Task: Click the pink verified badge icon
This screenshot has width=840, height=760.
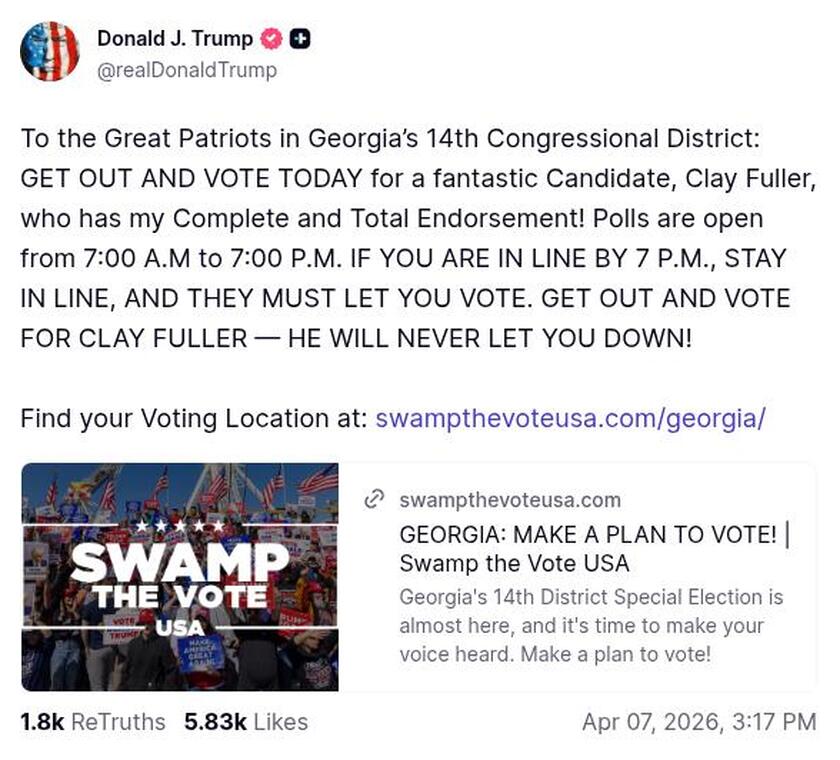Action: tap(270, 39)
